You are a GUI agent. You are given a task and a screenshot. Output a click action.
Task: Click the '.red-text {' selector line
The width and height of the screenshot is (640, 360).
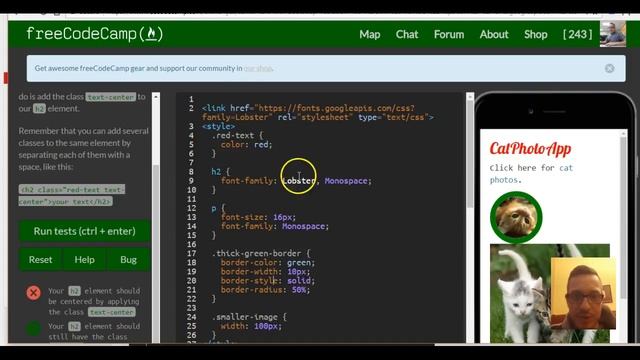click(x=238, y=136)
